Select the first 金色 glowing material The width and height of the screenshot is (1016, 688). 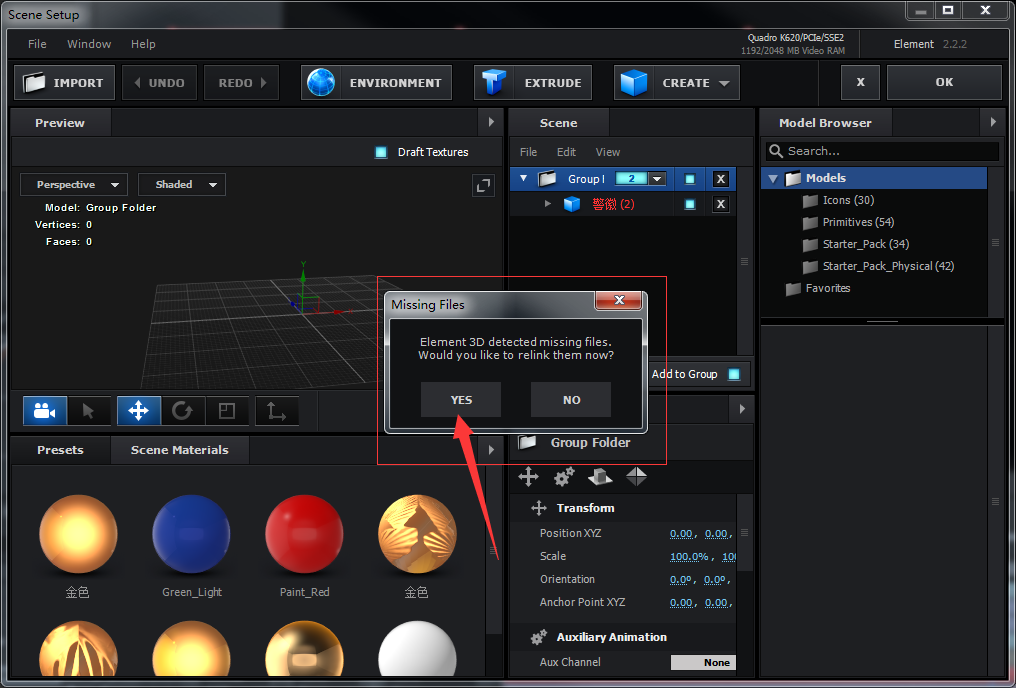click(x=78, y=535)
